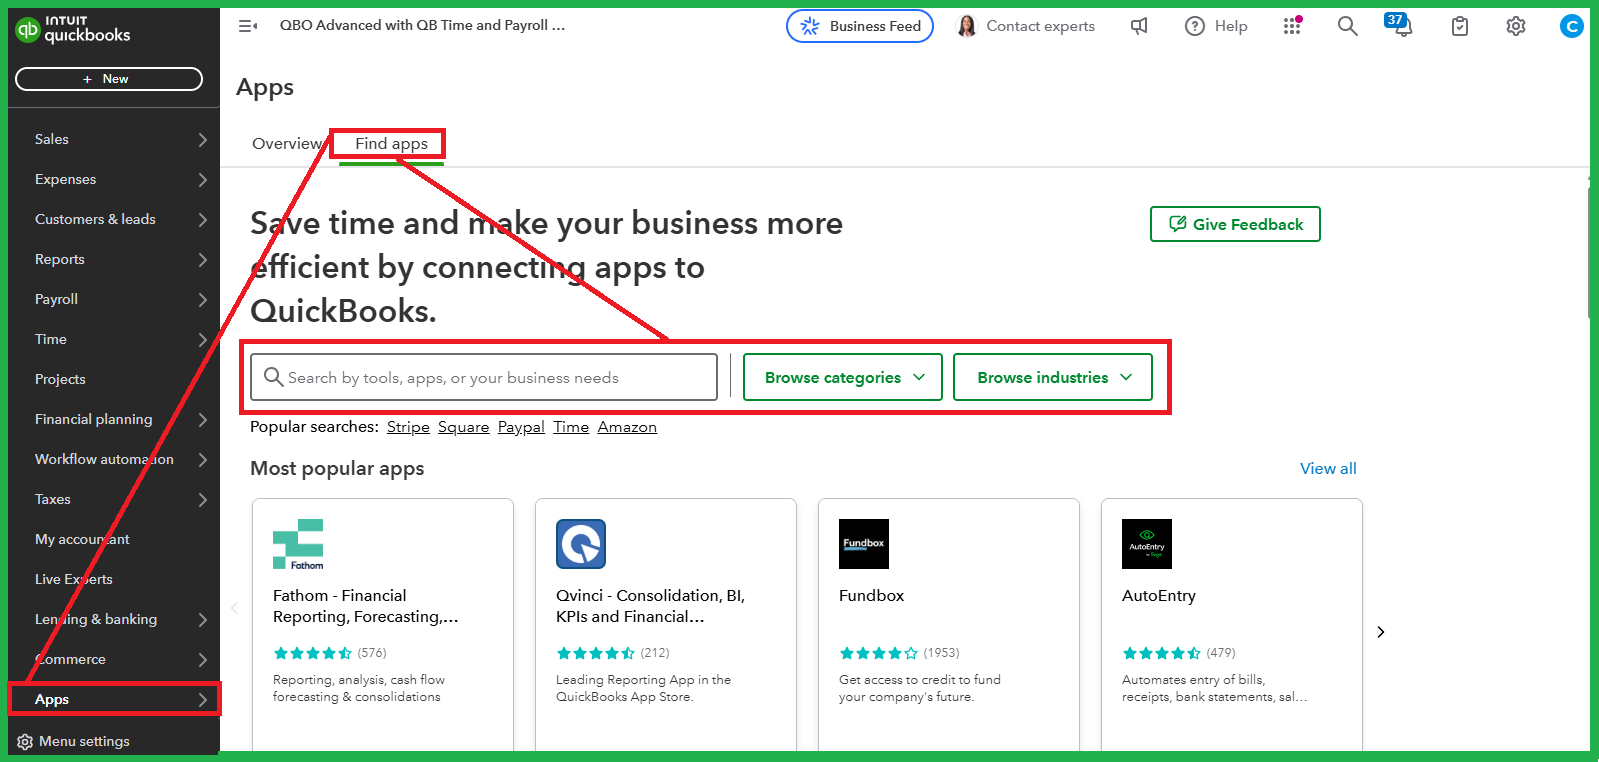Click the QuickBooks logo icon
Screen dimensions: 1599x762
[x=28, y=31]
